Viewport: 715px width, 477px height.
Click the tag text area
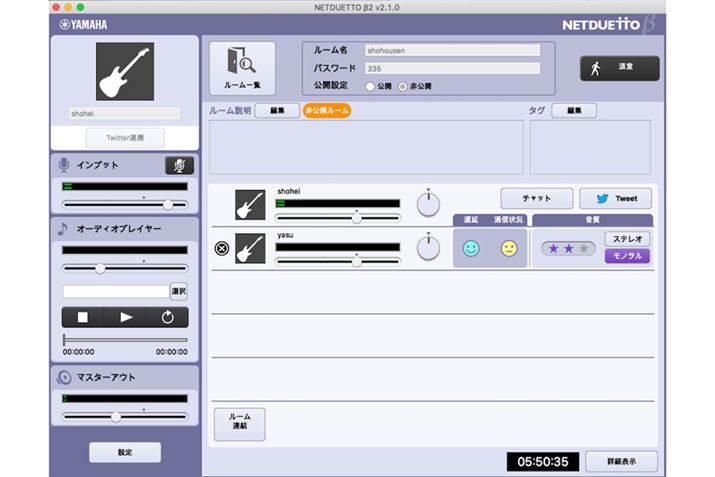pos(590,147)
